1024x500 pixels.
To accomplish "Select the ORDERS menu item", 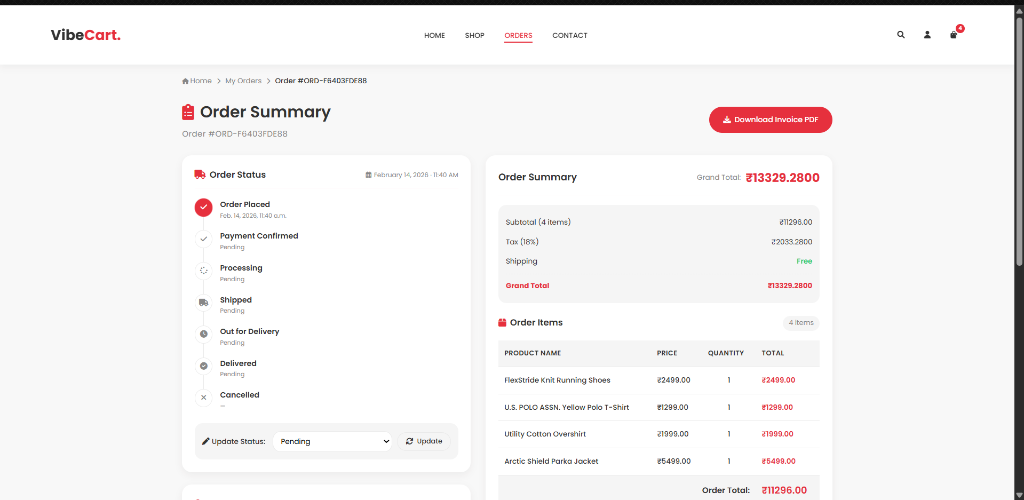I will coord(518,35).
